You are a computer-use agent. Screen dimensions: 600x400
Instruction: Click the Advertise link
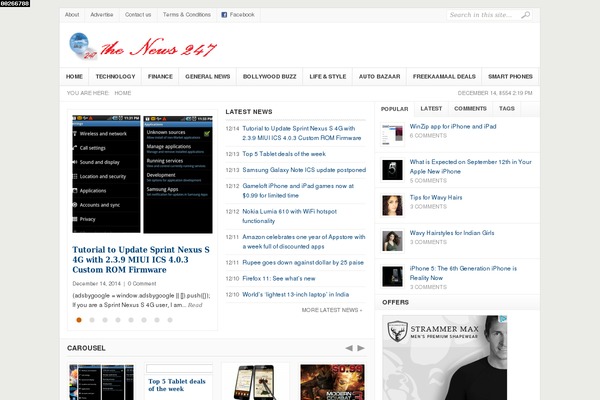[102, 15]
